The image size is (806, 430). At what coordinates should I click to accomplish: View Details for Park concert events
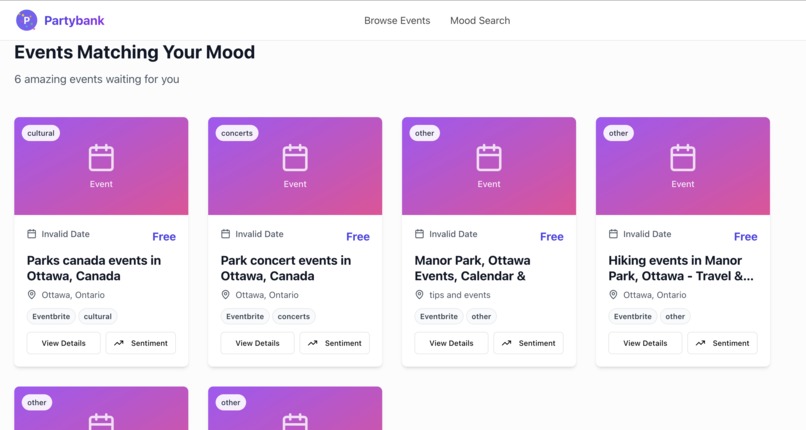coord(258,343)
